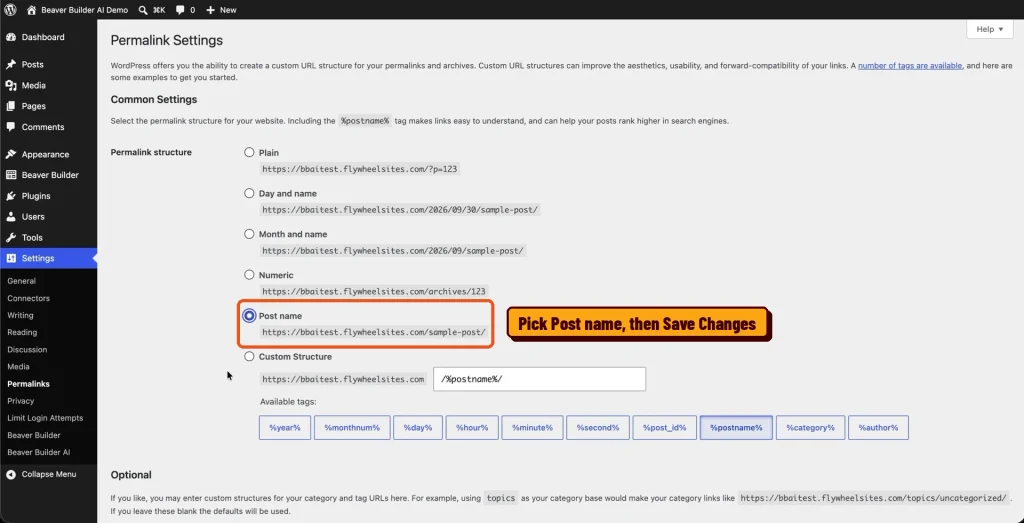Open the Posts menu
The width and height of the screenshot is (1024, 523).
[33, 65]
